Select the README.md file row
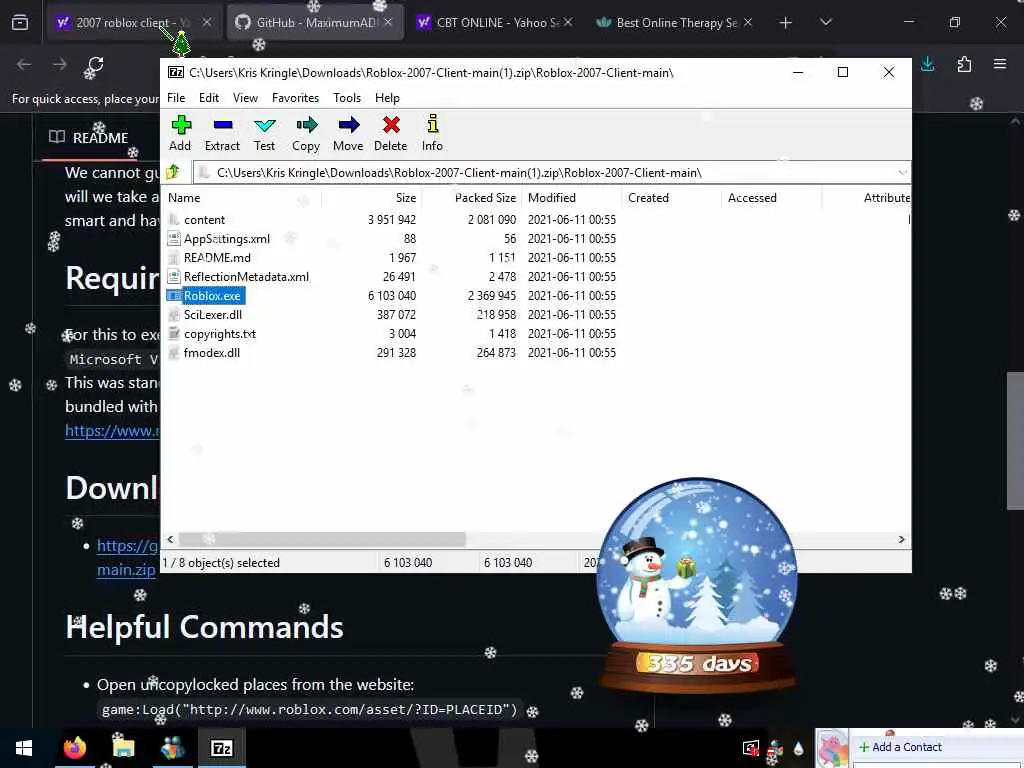 point(217,258)
